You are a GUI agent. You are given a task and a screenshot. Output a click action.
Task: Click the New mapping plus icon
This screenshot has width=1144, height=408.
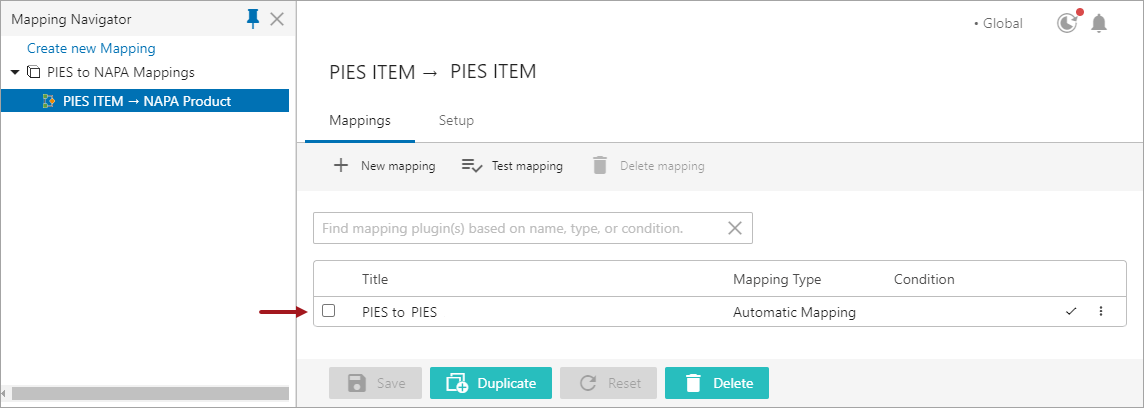click(341, 166)
